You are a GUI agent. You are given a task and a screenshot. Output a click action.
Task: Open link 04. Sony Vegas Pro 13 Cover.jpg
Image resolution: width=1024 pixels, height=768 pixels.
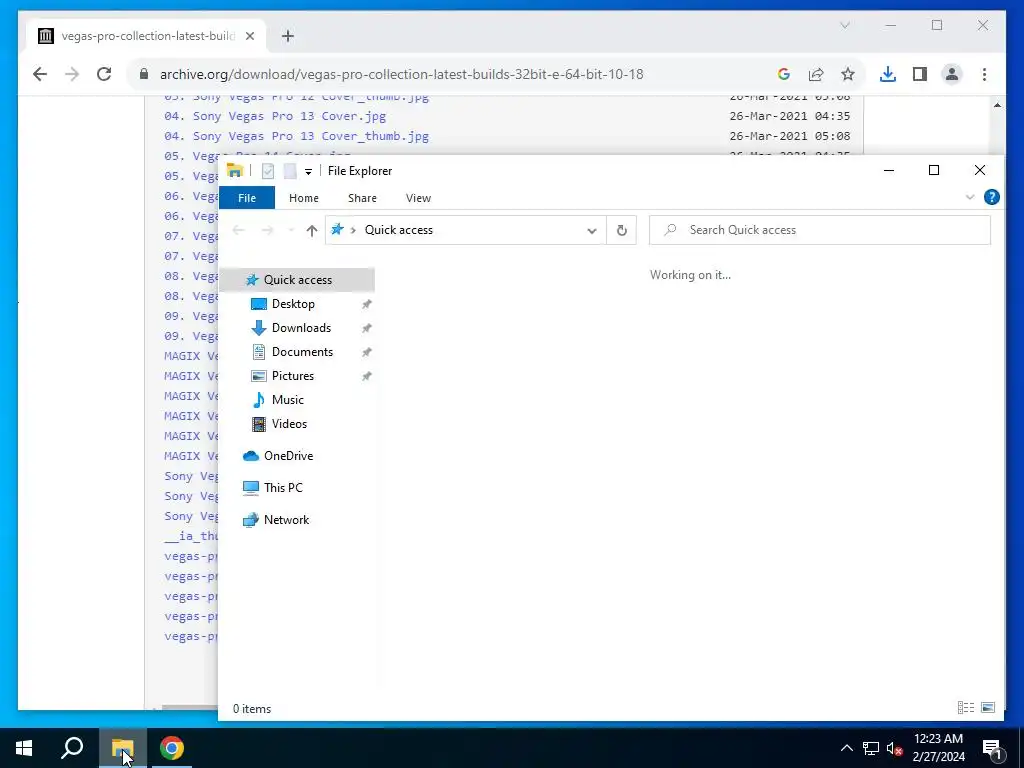275,116
